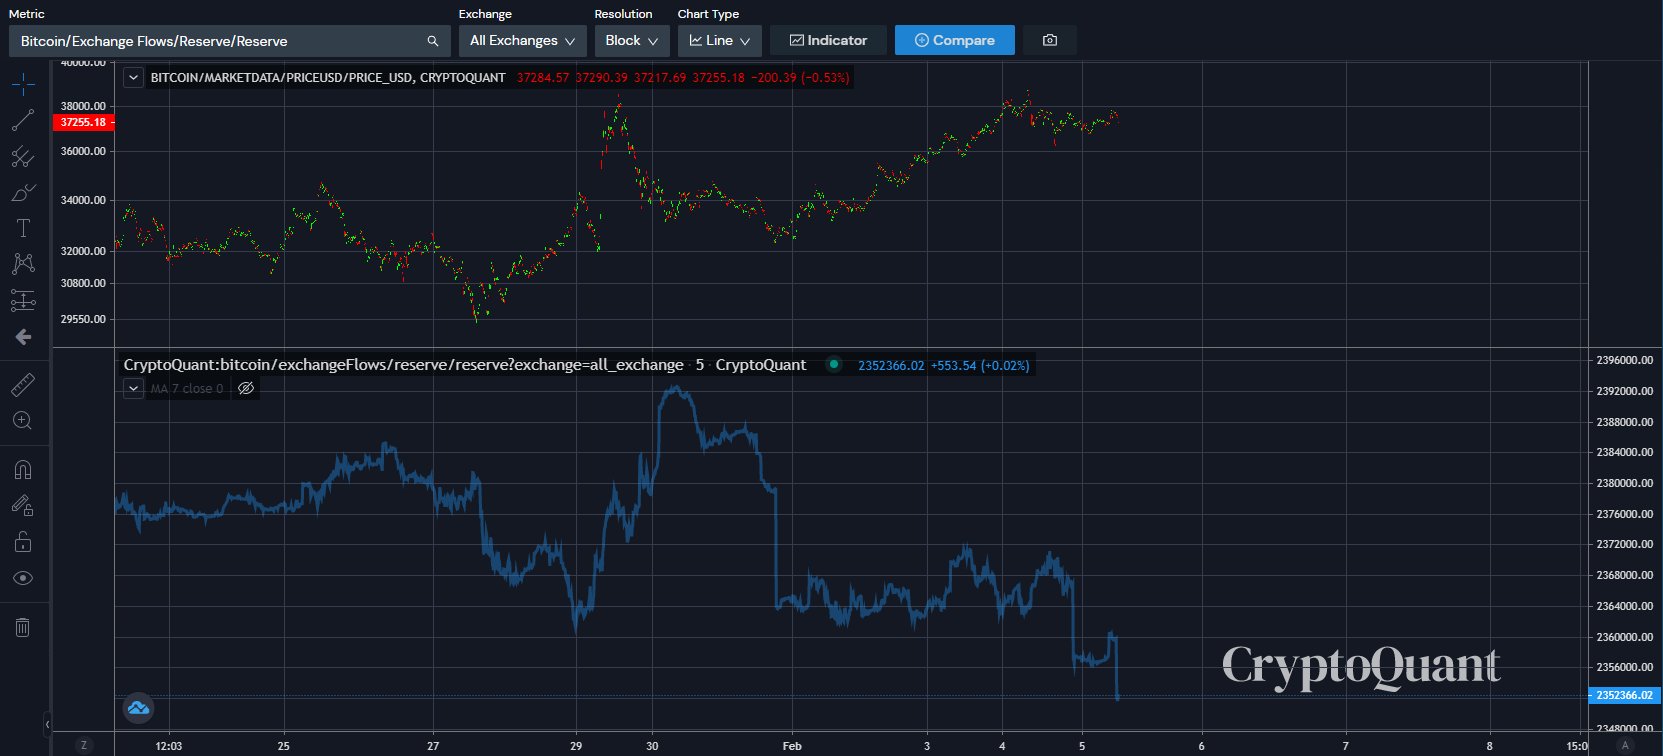The height and width of the screenshot is (756, 1663).
Task: Click the Indicator button
Action: pyautogui.click(x=828, y=40)
